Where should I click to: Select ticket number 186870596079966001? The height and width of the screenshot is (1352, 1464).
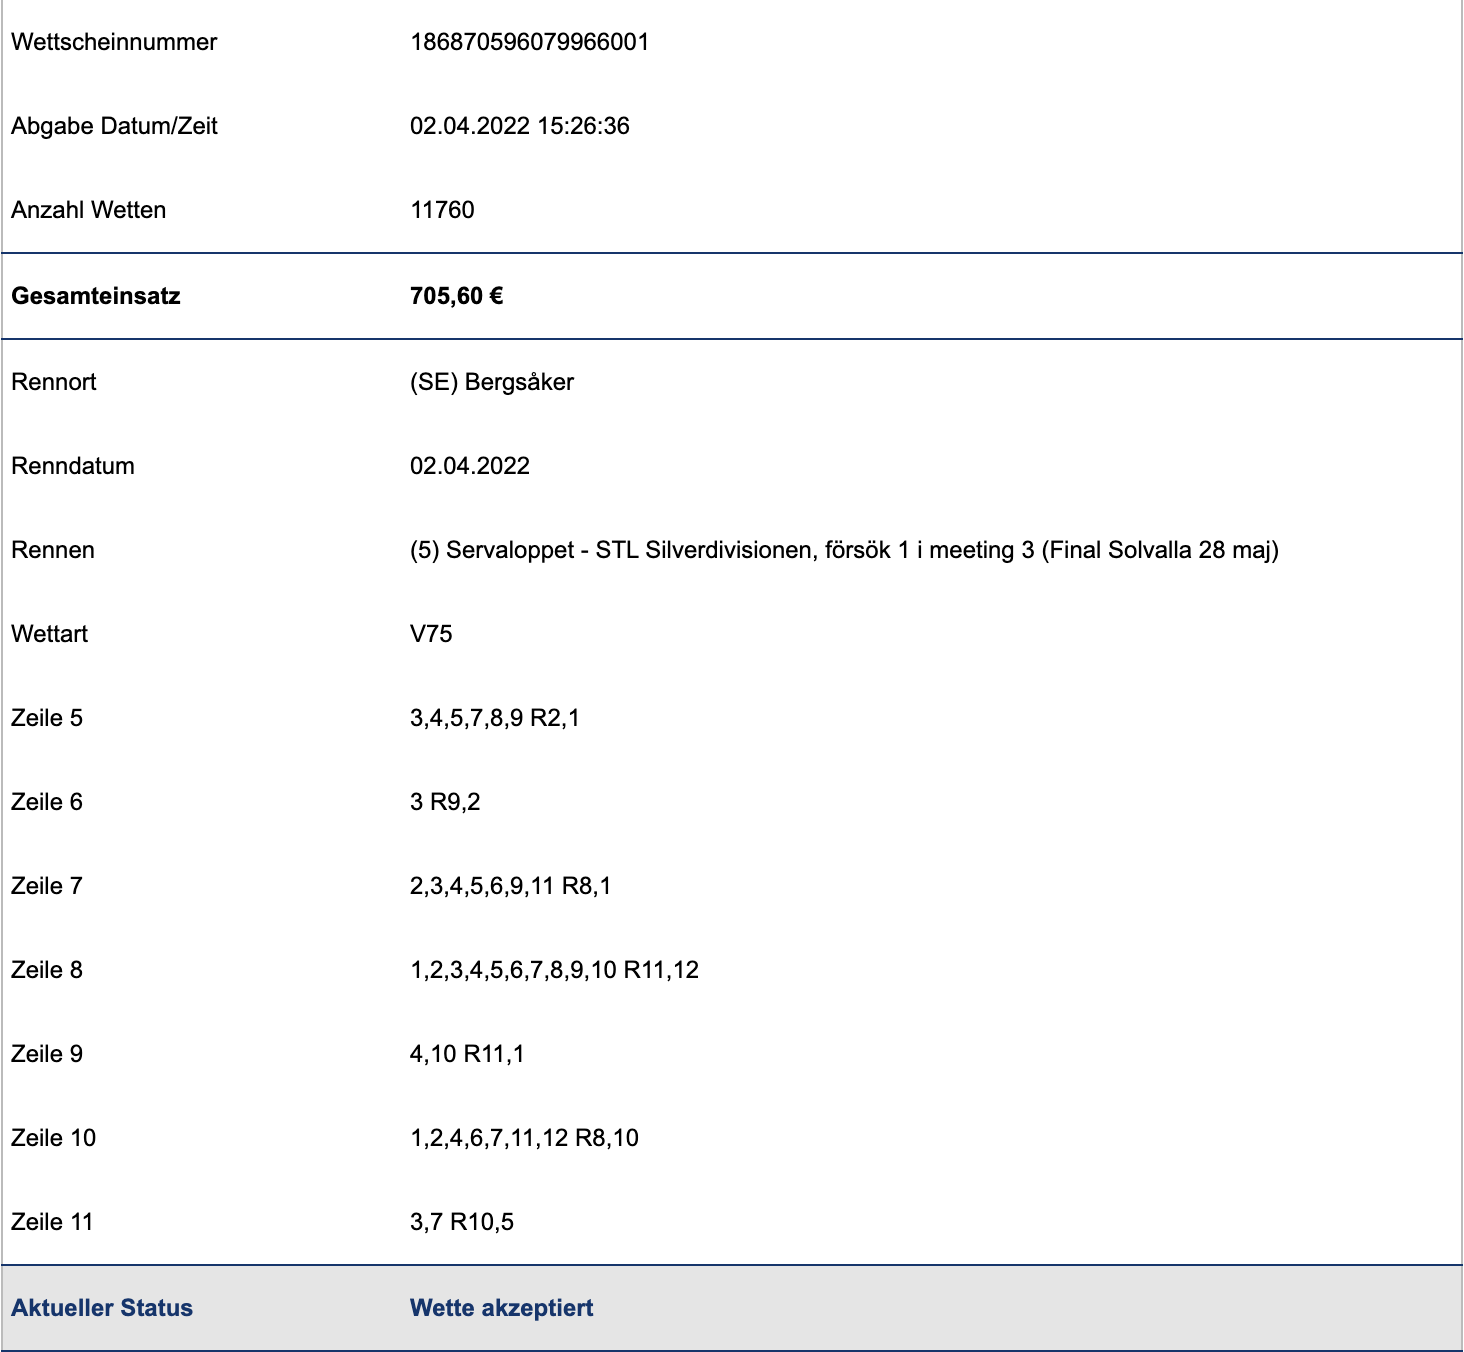coord(530,42)
